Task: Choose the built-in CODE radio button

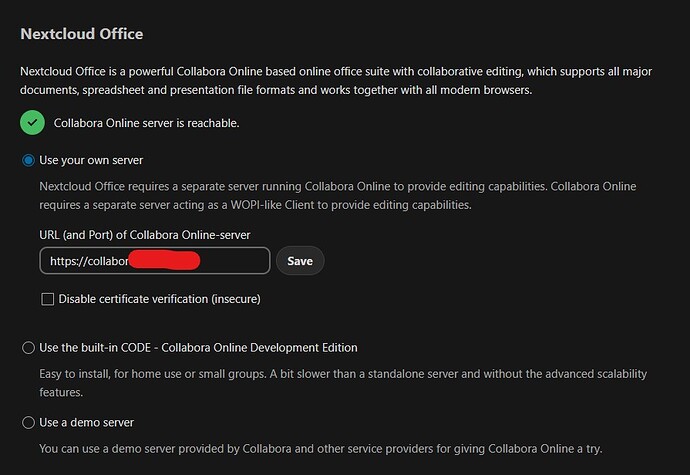Action: [29, 348]
